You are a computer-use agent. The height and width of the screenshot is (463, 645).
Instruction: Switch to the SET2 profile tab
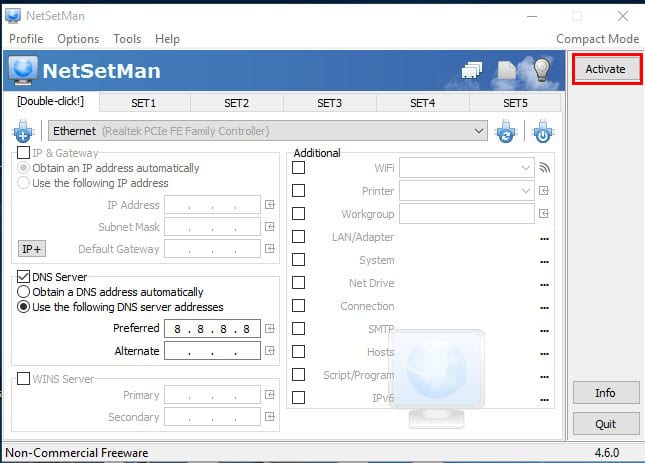point(236,103)
